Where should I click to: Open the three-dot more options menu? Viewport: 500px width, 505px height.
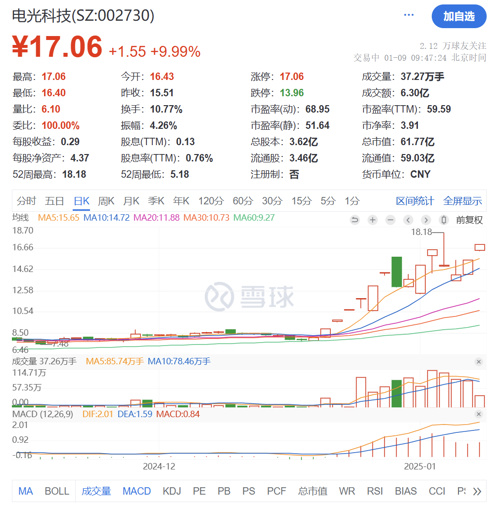(x=409, y=15)
